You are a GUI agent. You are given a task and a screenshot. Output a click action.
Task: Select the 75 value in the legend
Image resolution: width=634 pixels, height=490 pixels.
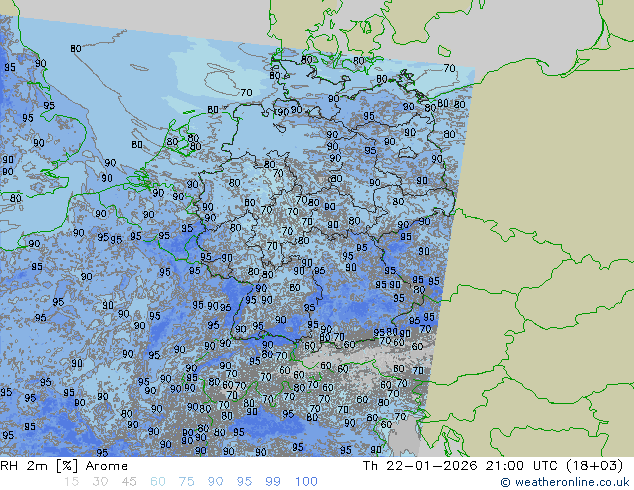(x=186, y=482)
